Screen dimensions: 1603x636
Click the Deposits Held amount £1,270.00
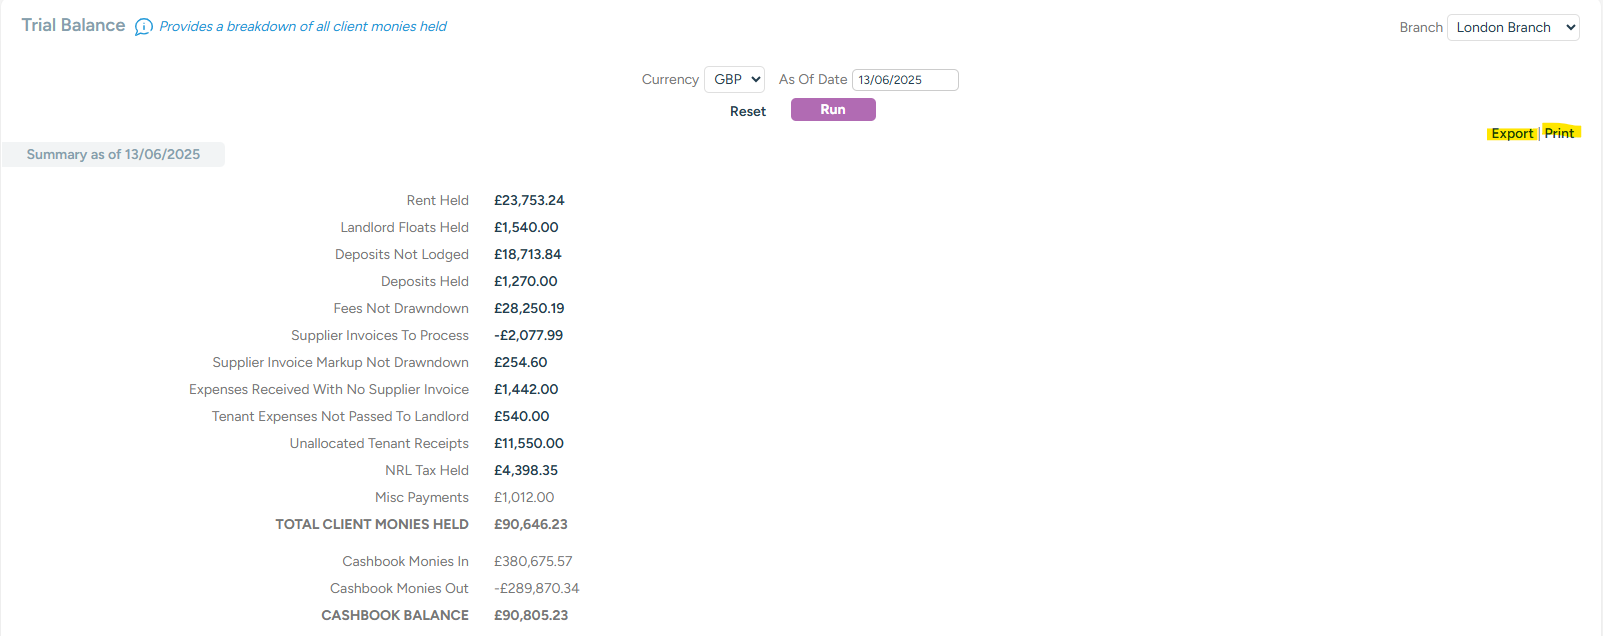(x=525, y=282)
